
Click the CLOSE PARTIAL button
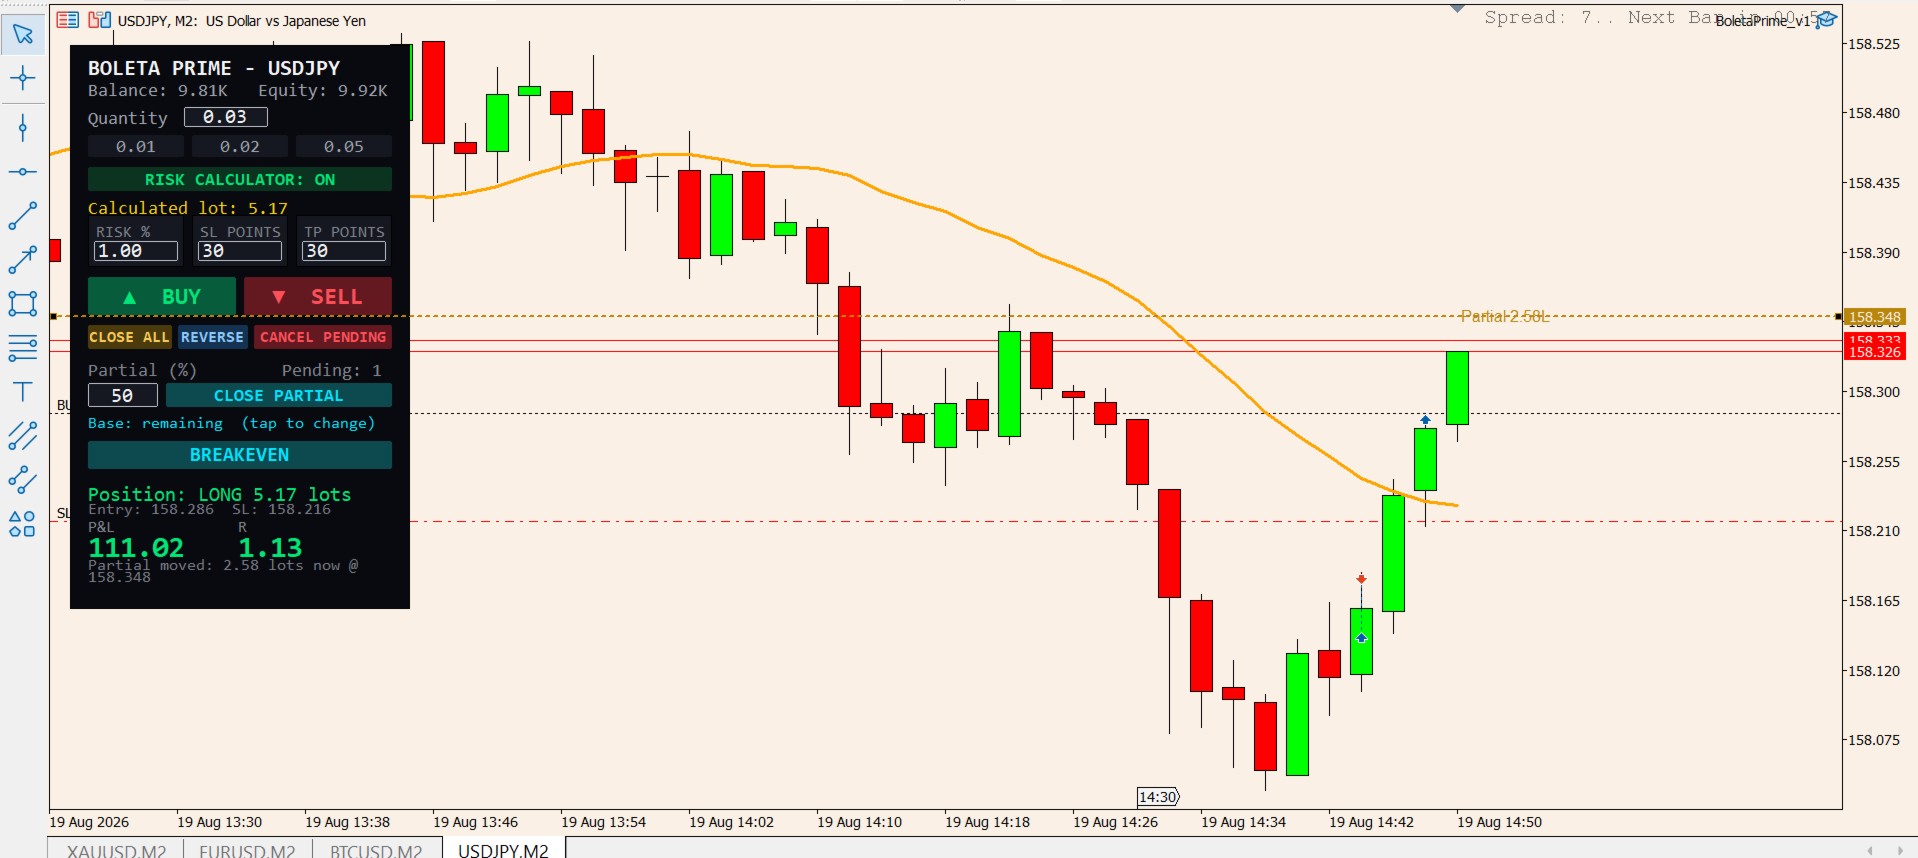point(279,395)
